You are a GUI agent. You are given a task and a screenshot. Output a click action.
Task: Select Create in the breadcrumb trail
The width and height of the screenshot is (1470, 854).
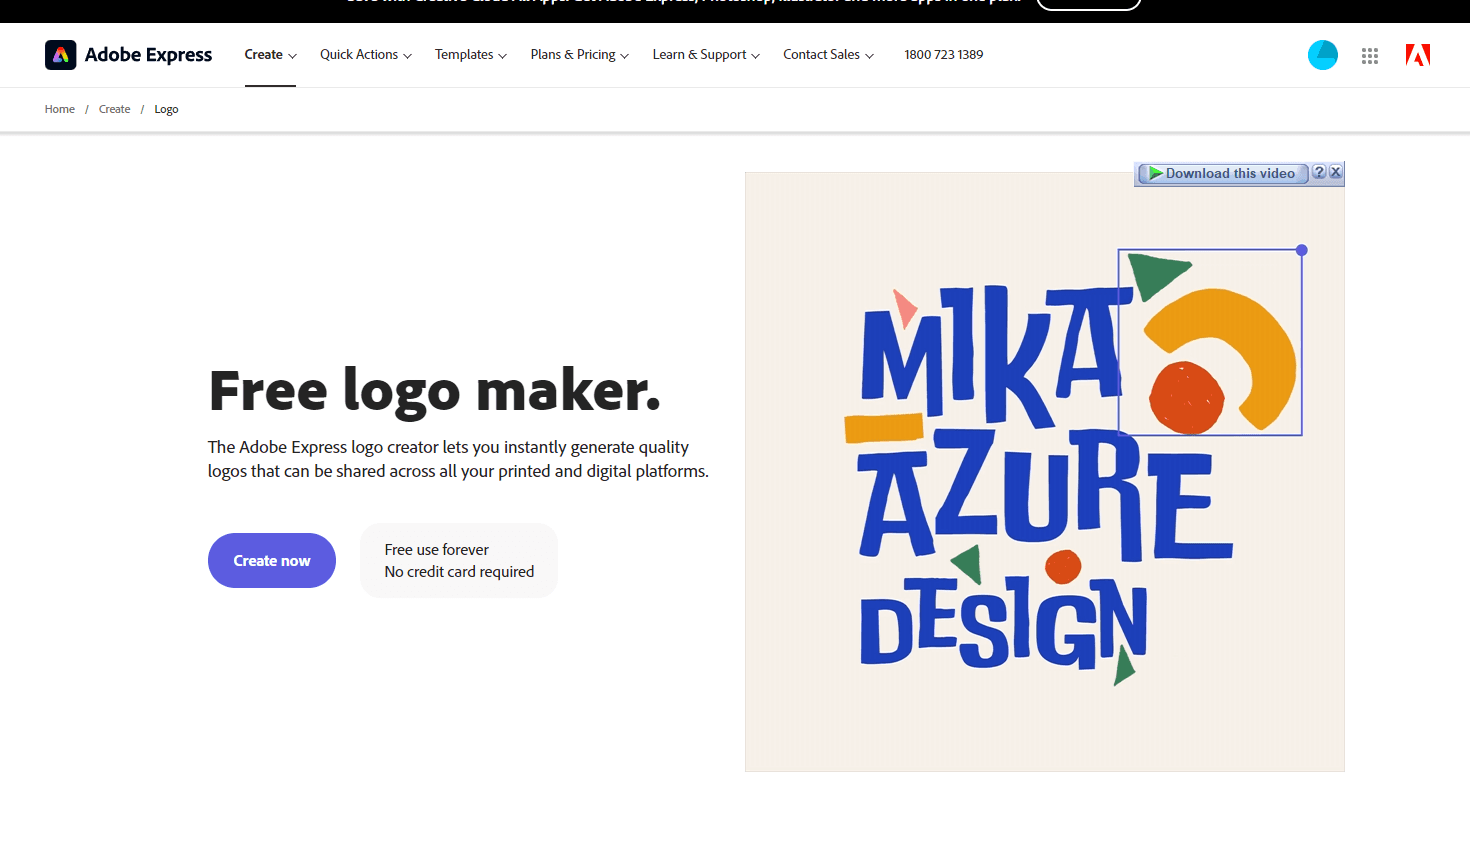tap(114, 109)
